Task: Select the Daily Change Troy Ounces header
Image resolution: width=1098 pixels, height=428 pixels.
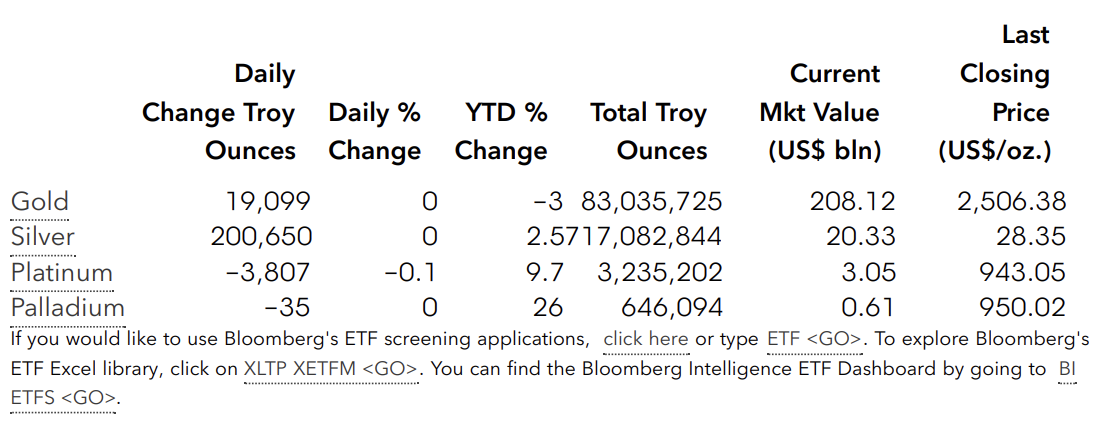Action: (x=218, y=112)
